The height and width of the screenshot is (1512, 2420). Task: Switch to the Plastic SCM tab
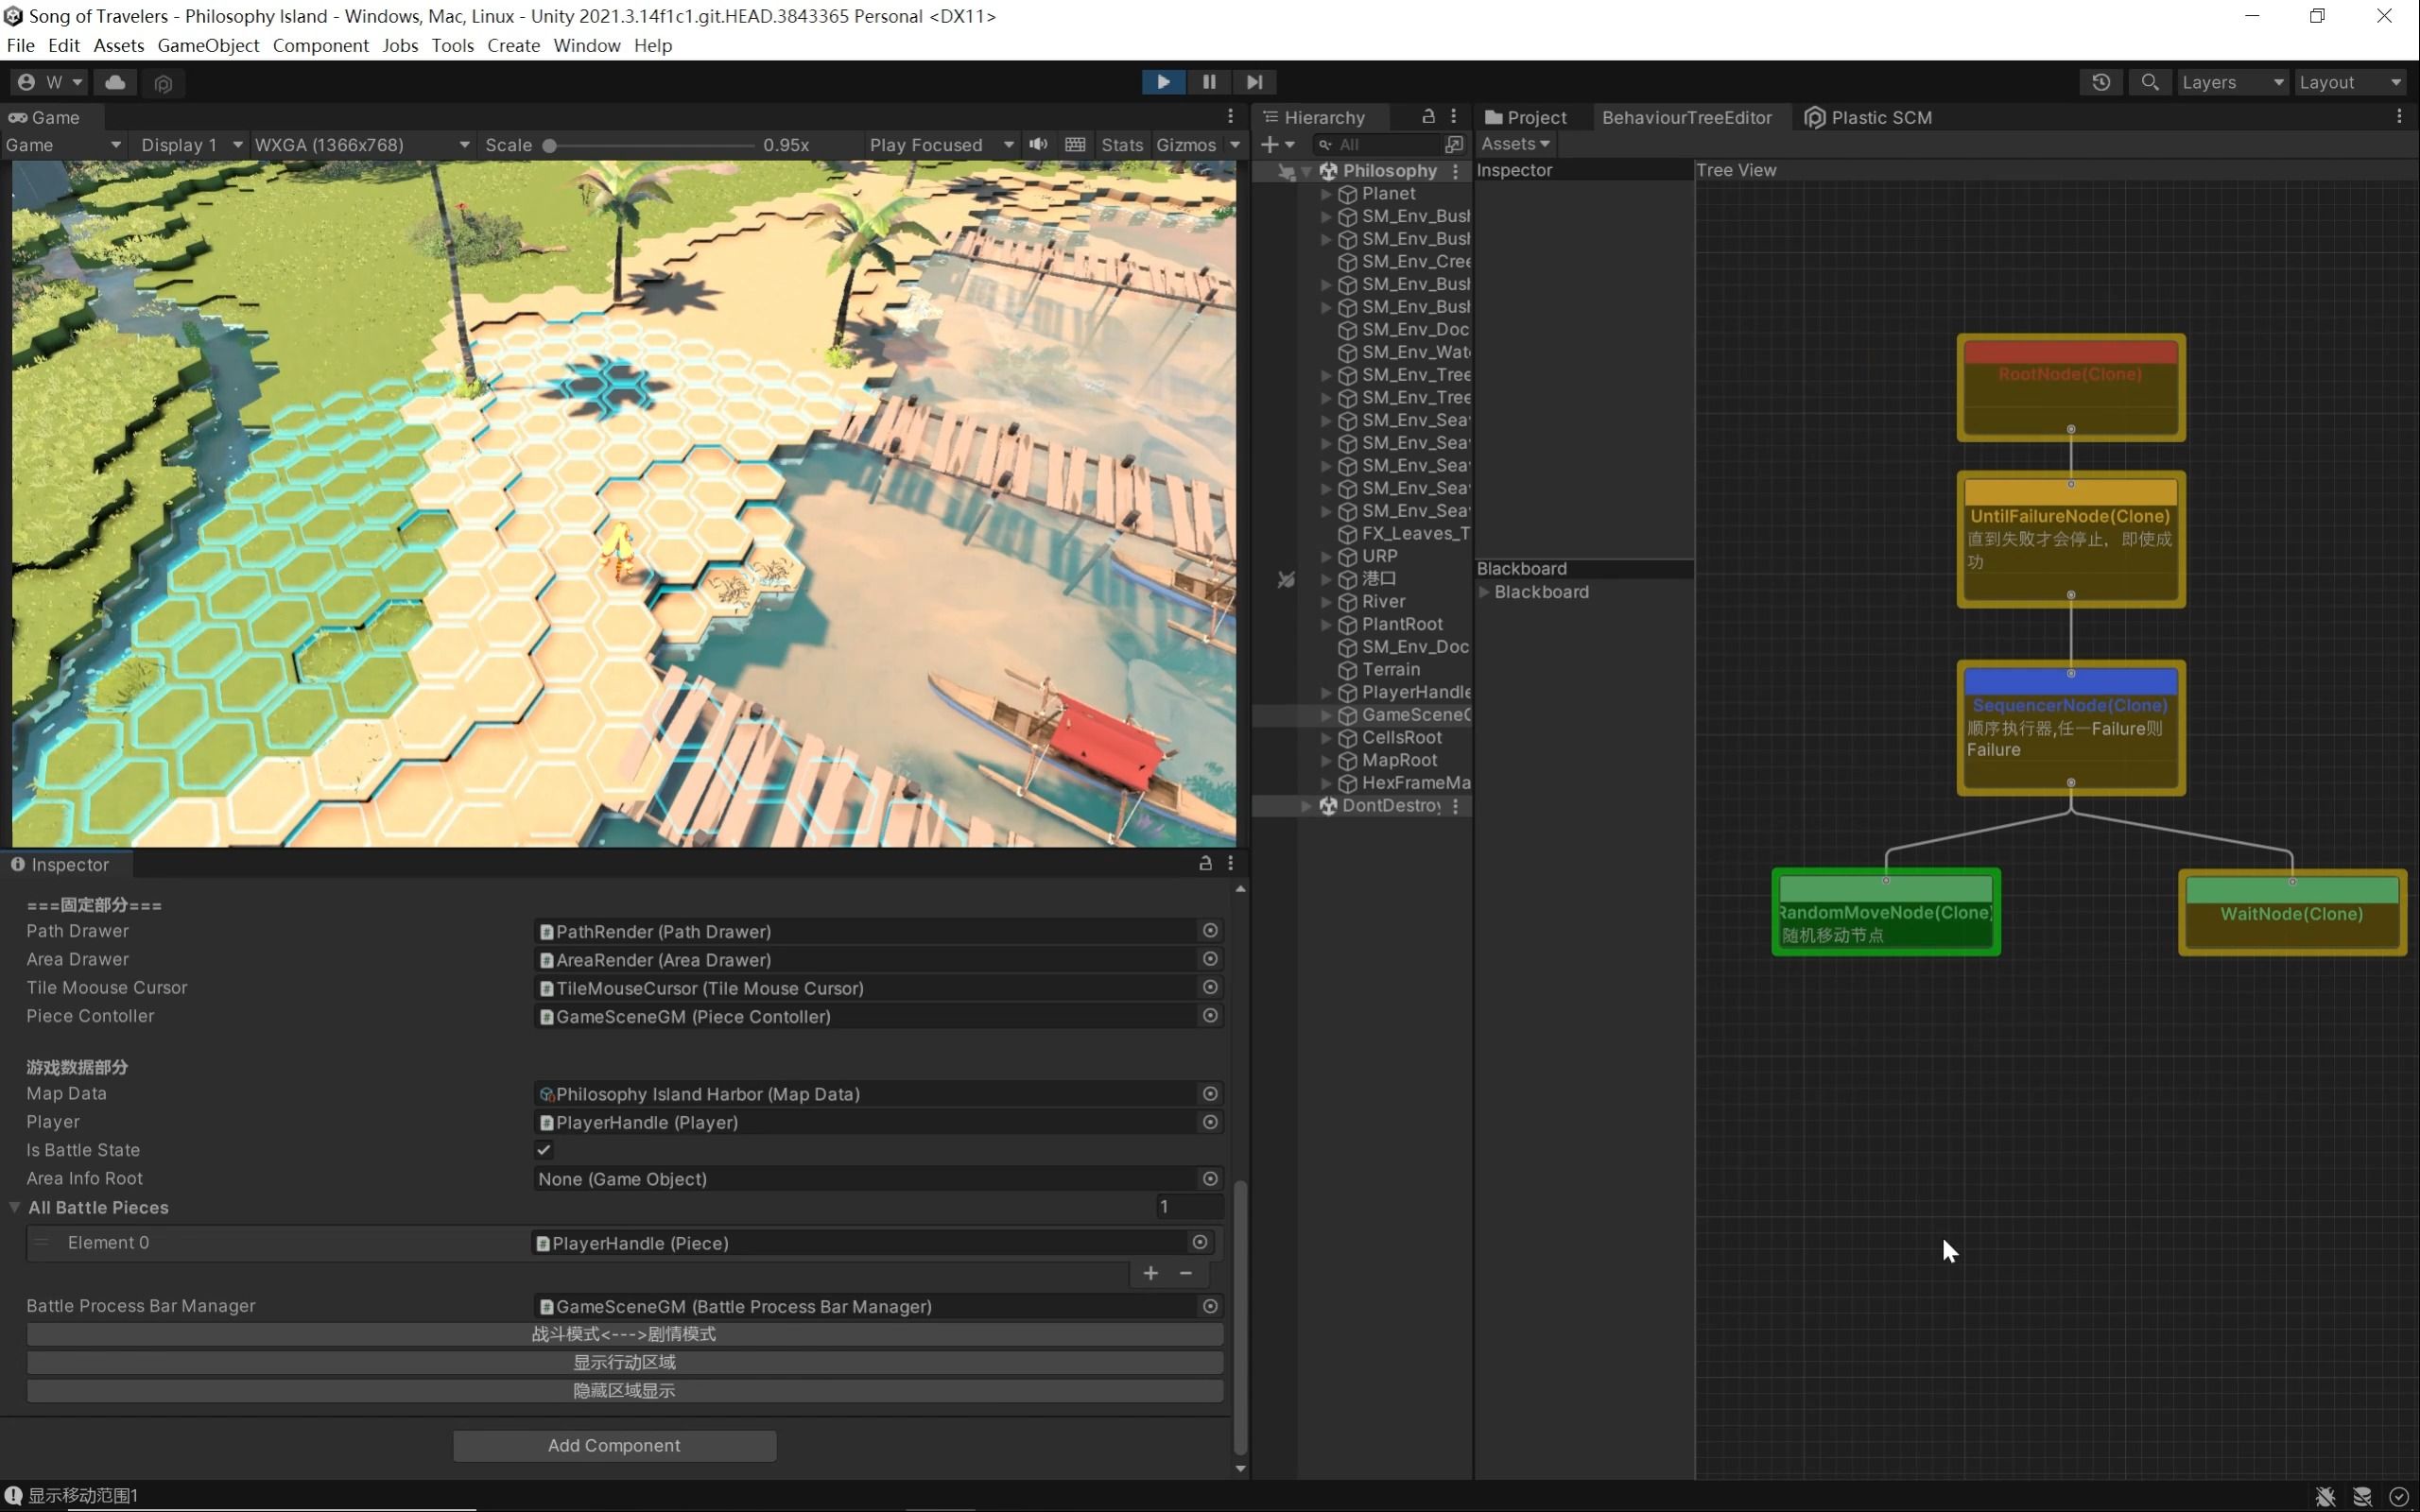pyautogui.click(x=1868, y=117)
